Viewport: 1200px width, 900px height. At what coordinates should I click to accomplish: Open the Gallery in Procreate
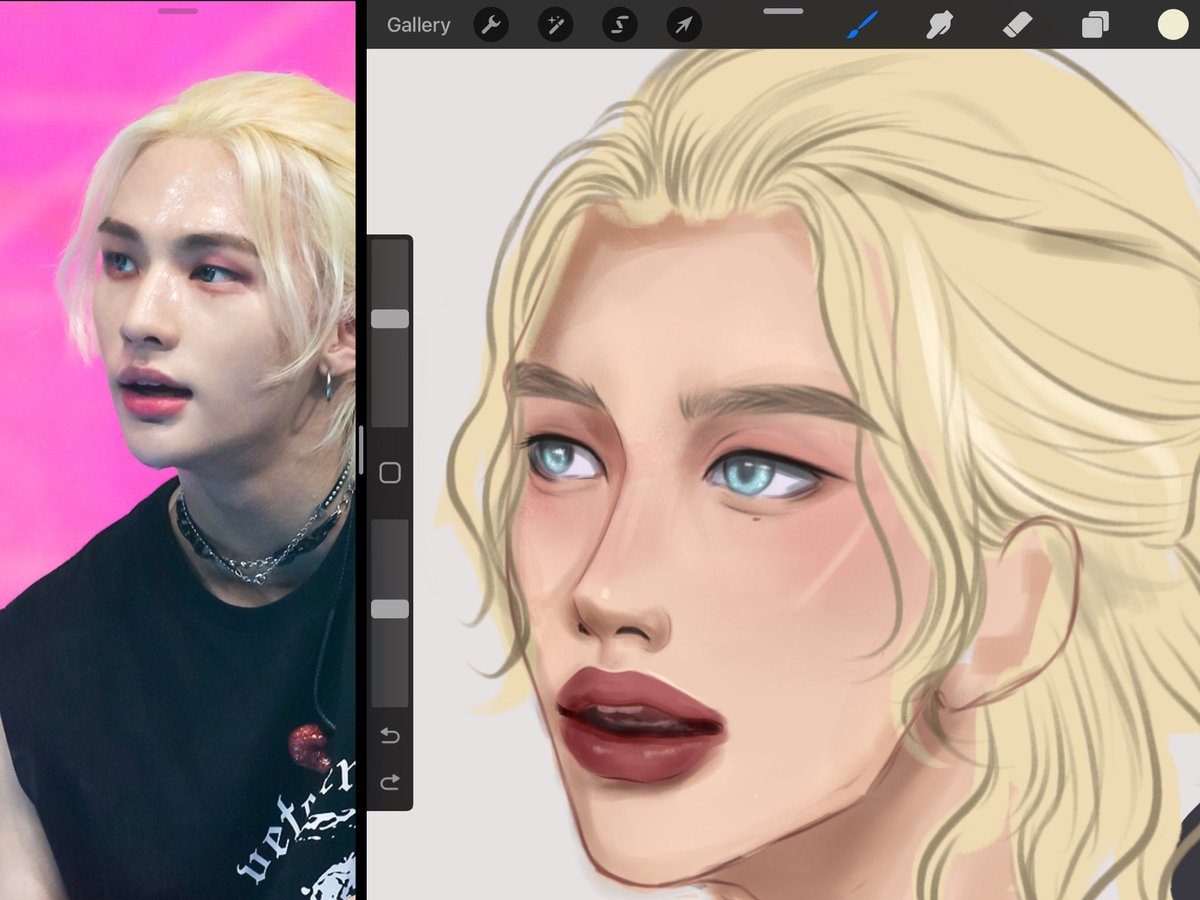[418, 25]
